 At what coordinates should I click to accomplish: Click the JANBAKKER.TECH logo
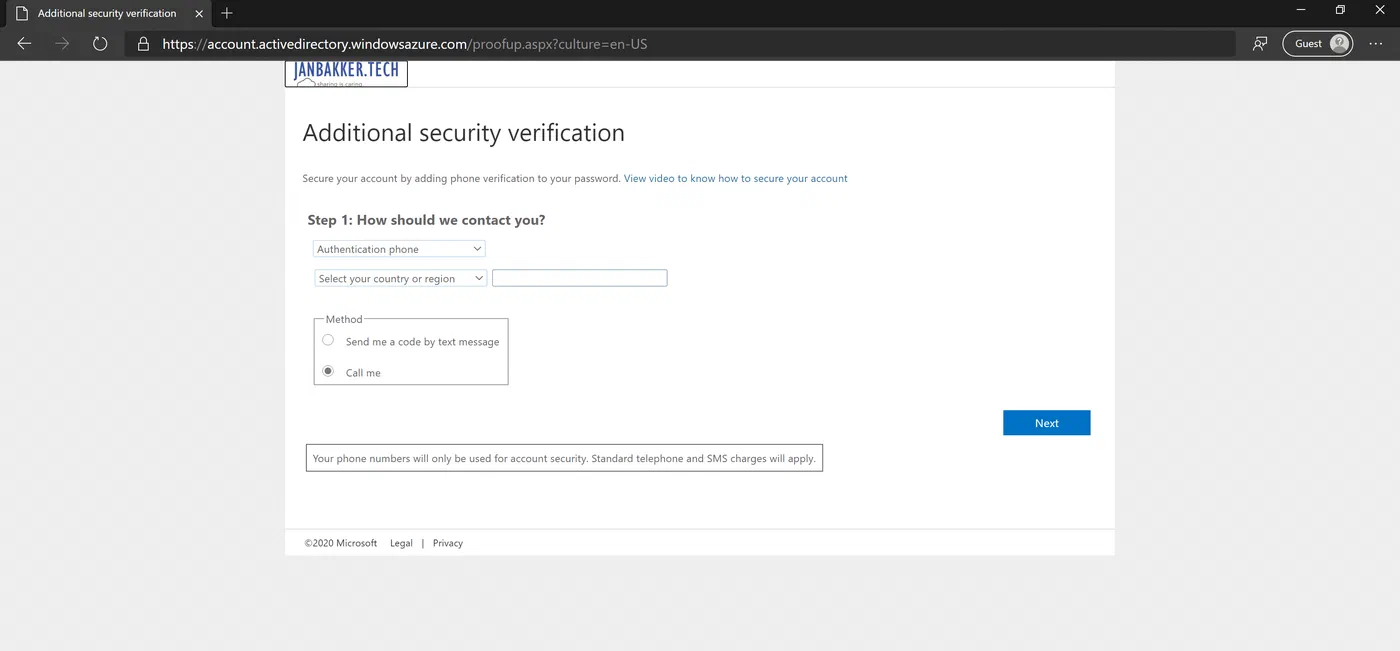pyautogui.click(x=346, y=74)
